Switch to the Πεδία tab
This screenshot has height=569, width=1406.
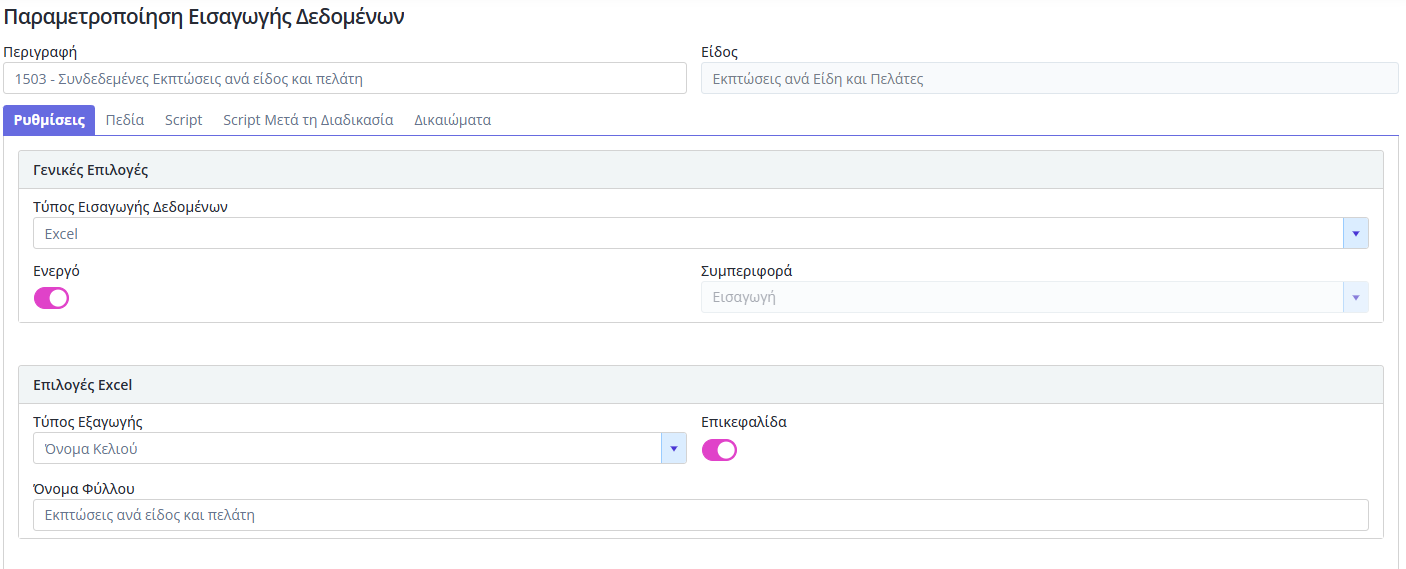125,120
